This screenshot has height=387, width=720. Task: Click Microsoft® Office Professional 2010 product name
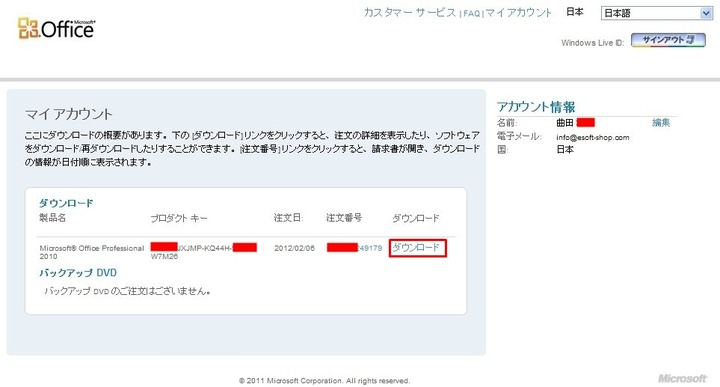pos(91,252)
